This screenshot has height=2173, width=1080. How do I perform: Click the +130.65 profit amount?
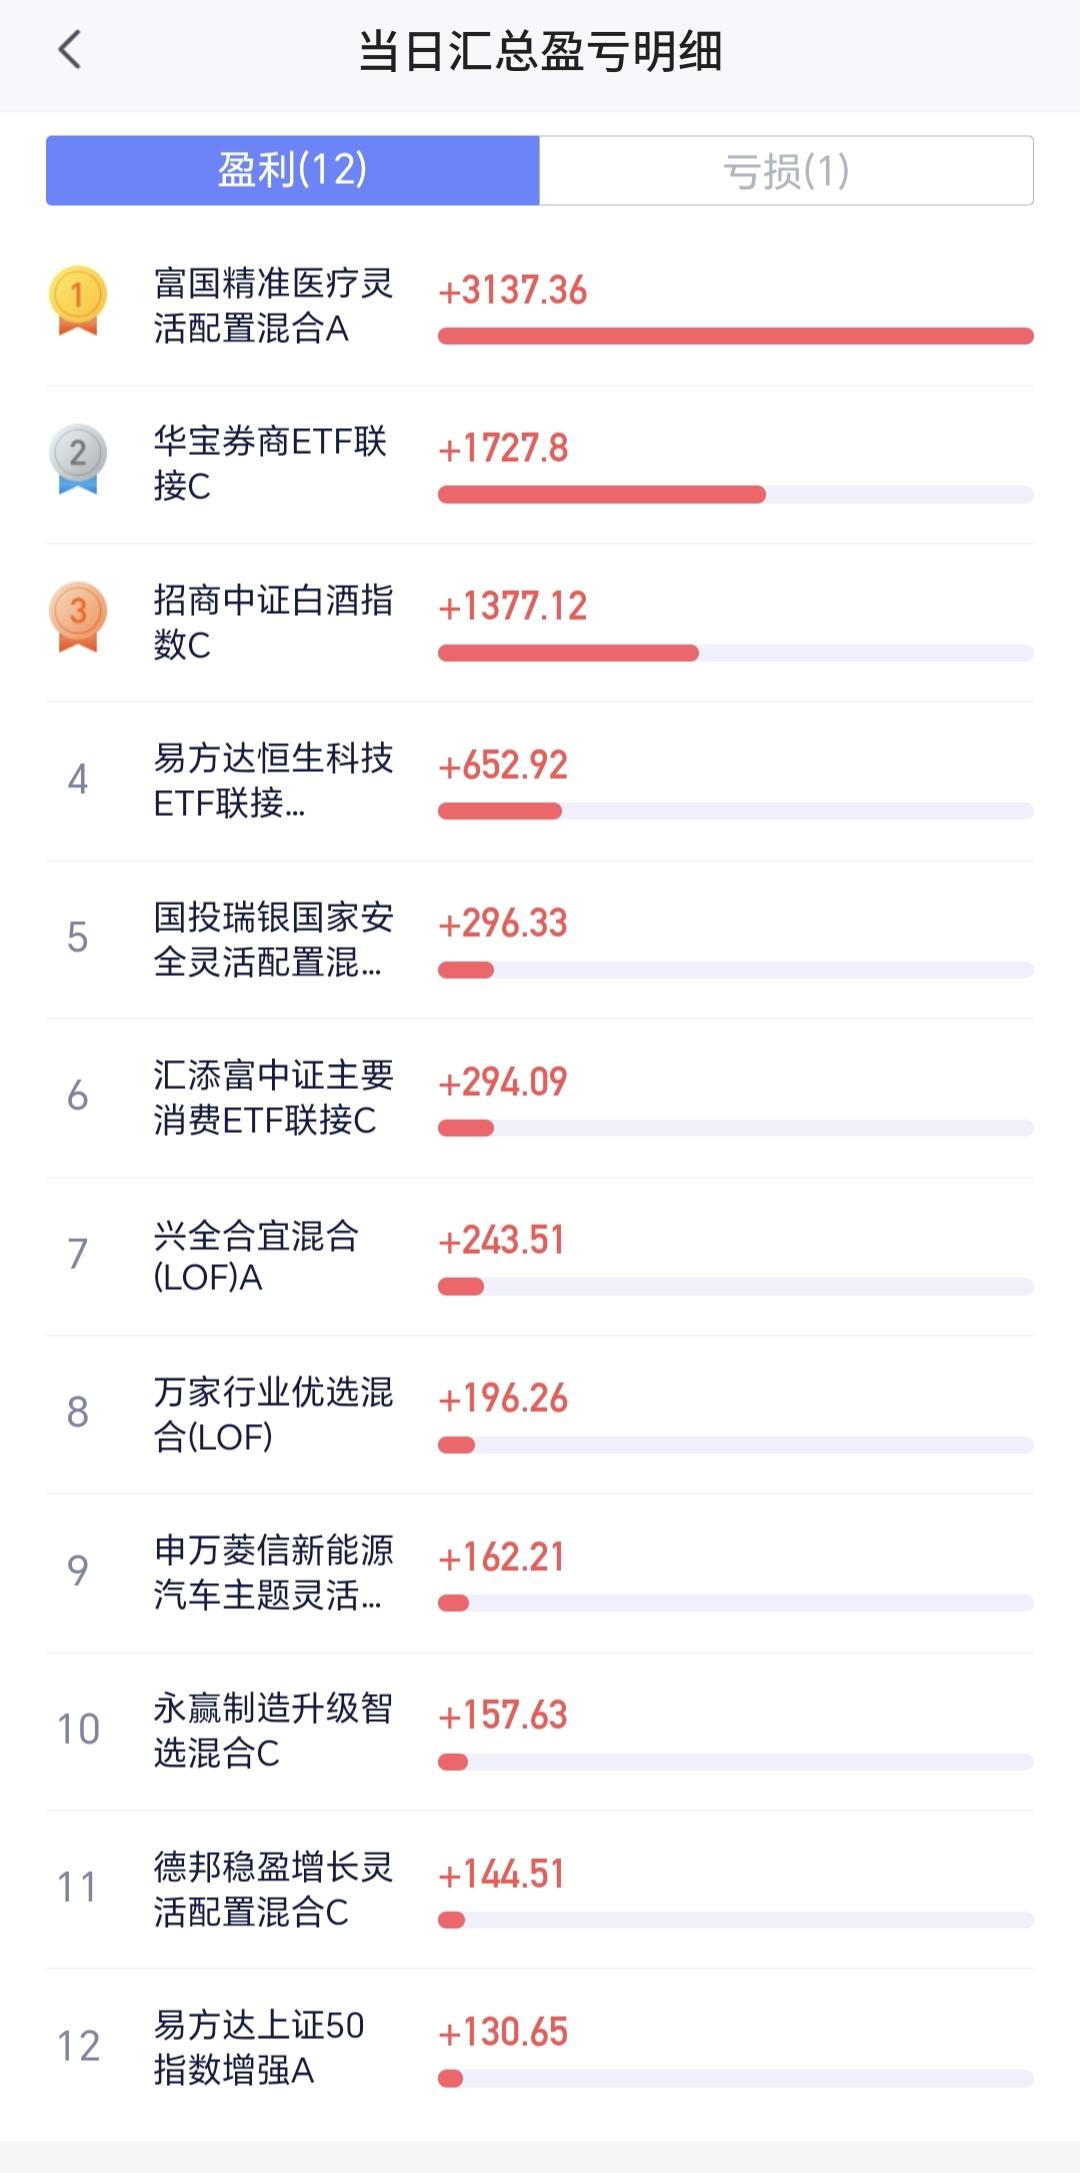point(503,2032)
